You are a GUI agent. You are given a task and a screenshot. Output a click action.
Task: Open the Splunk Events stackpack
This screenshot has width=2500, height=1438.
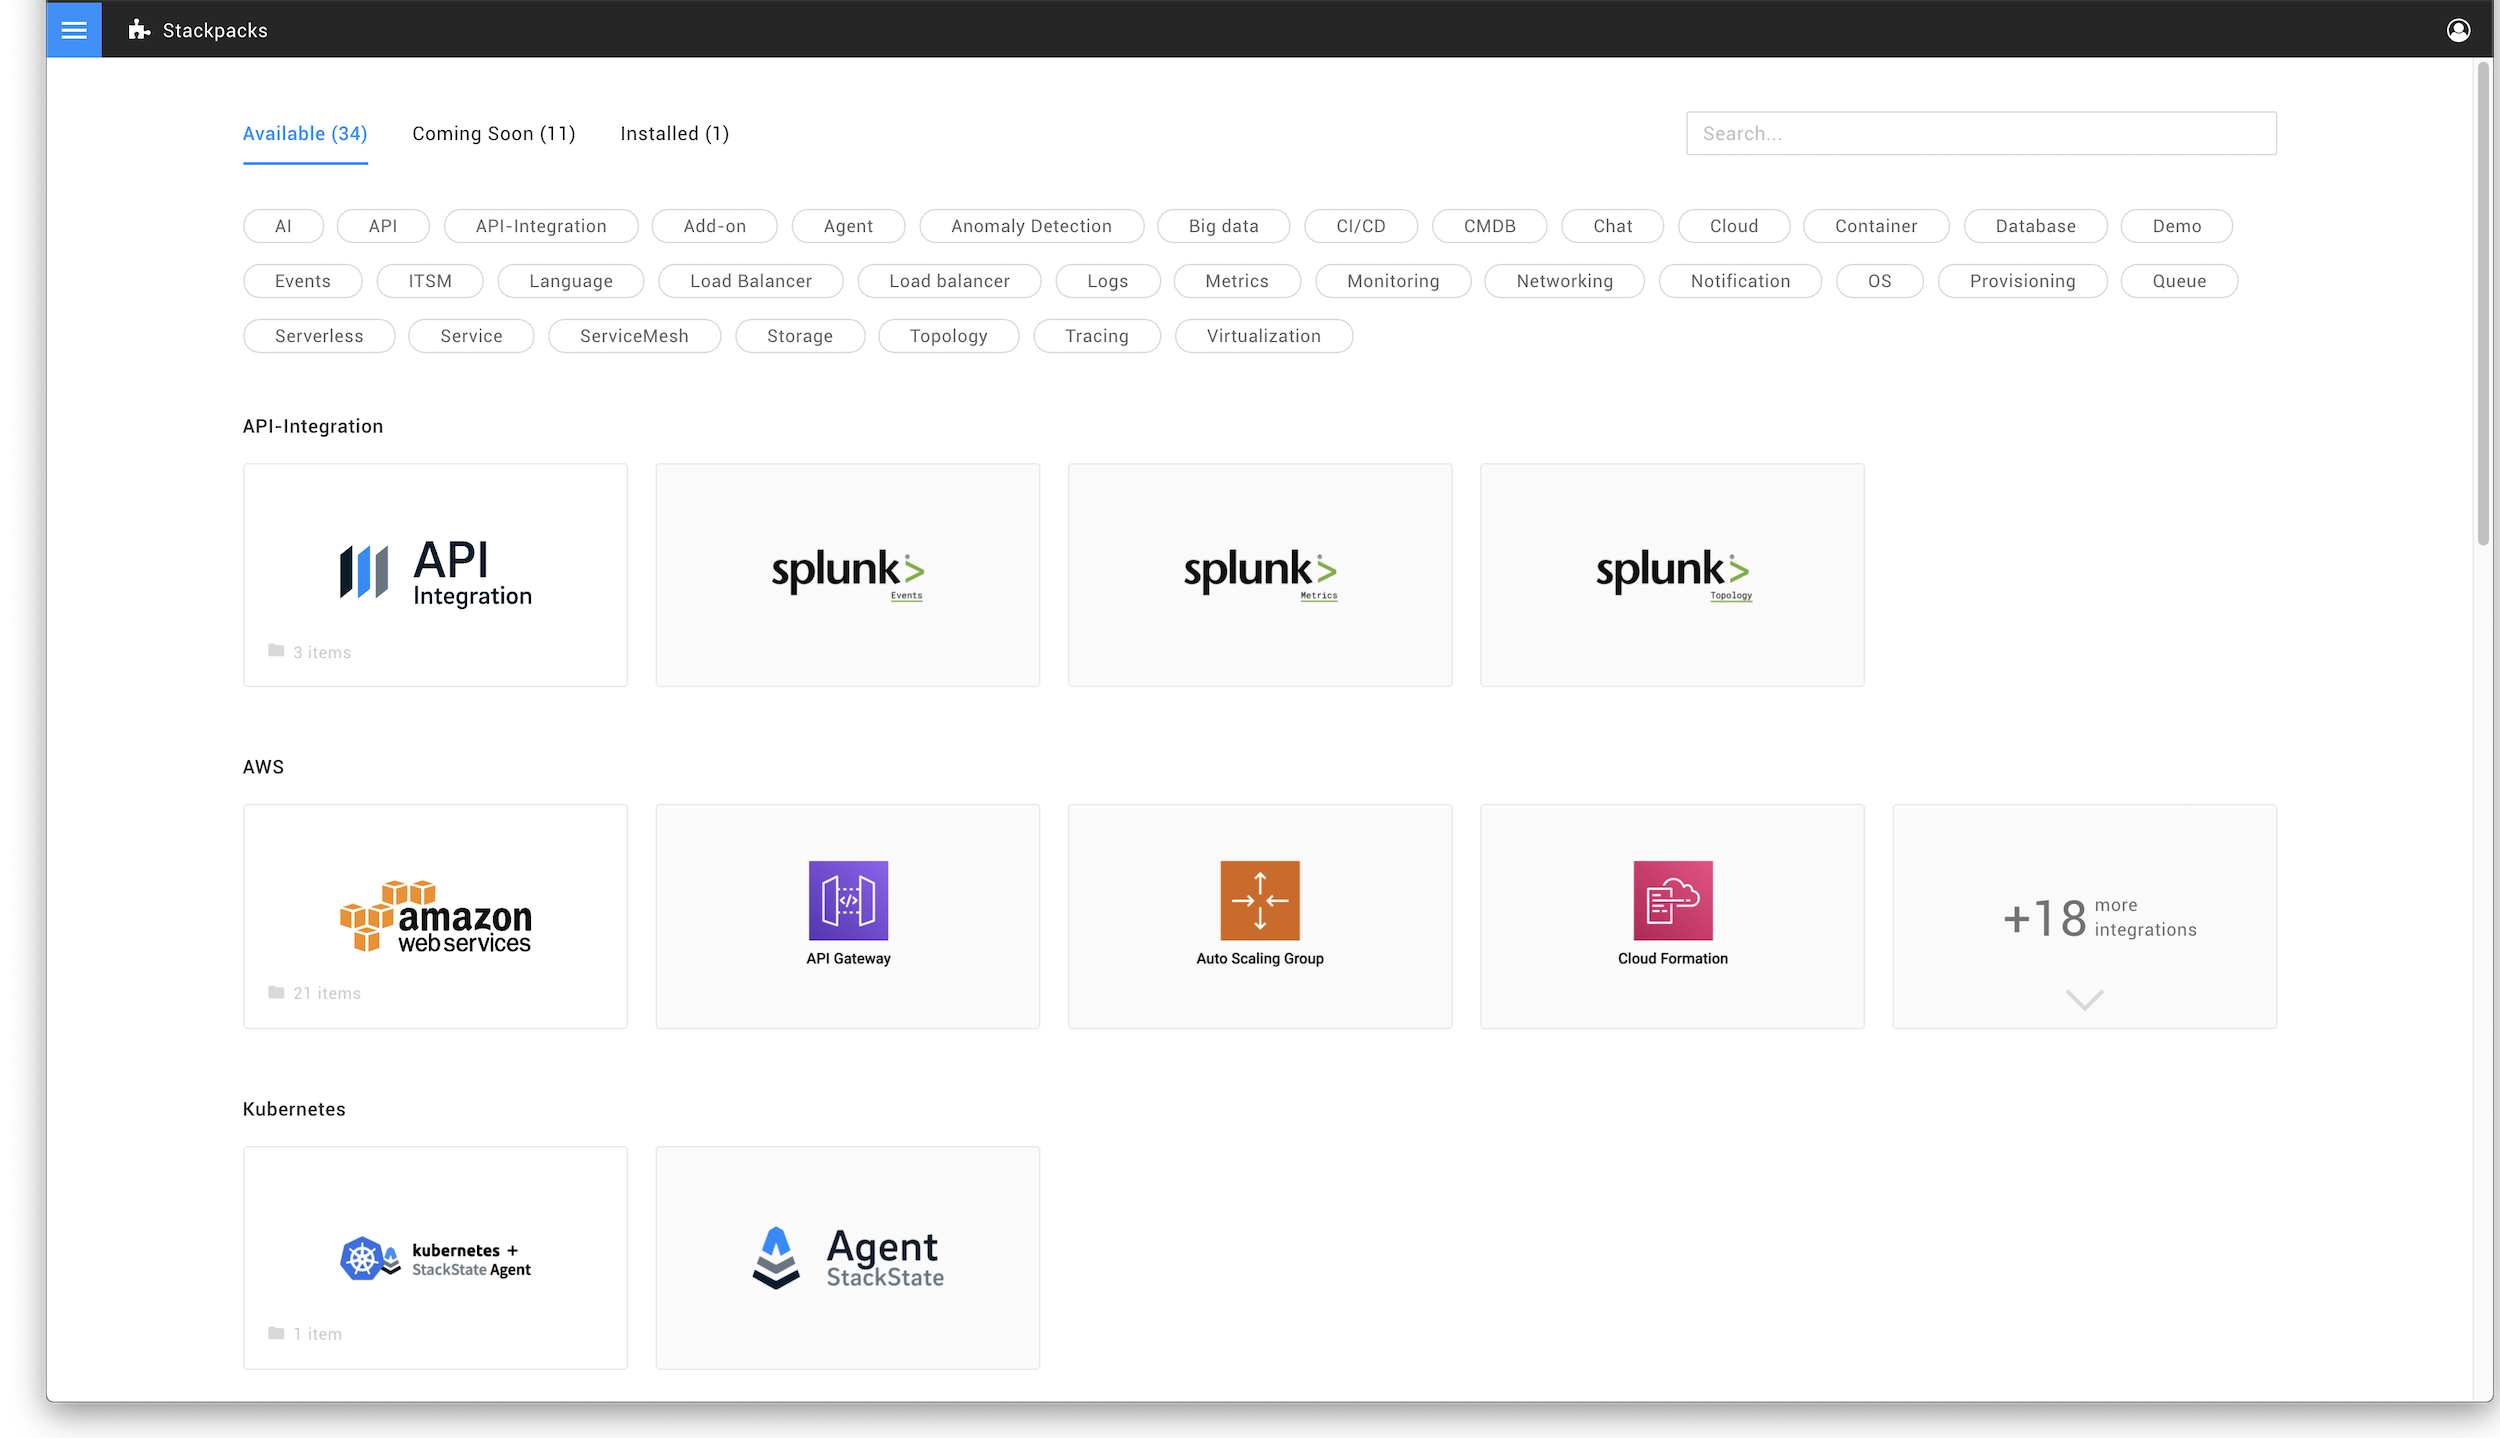point(848,575)
